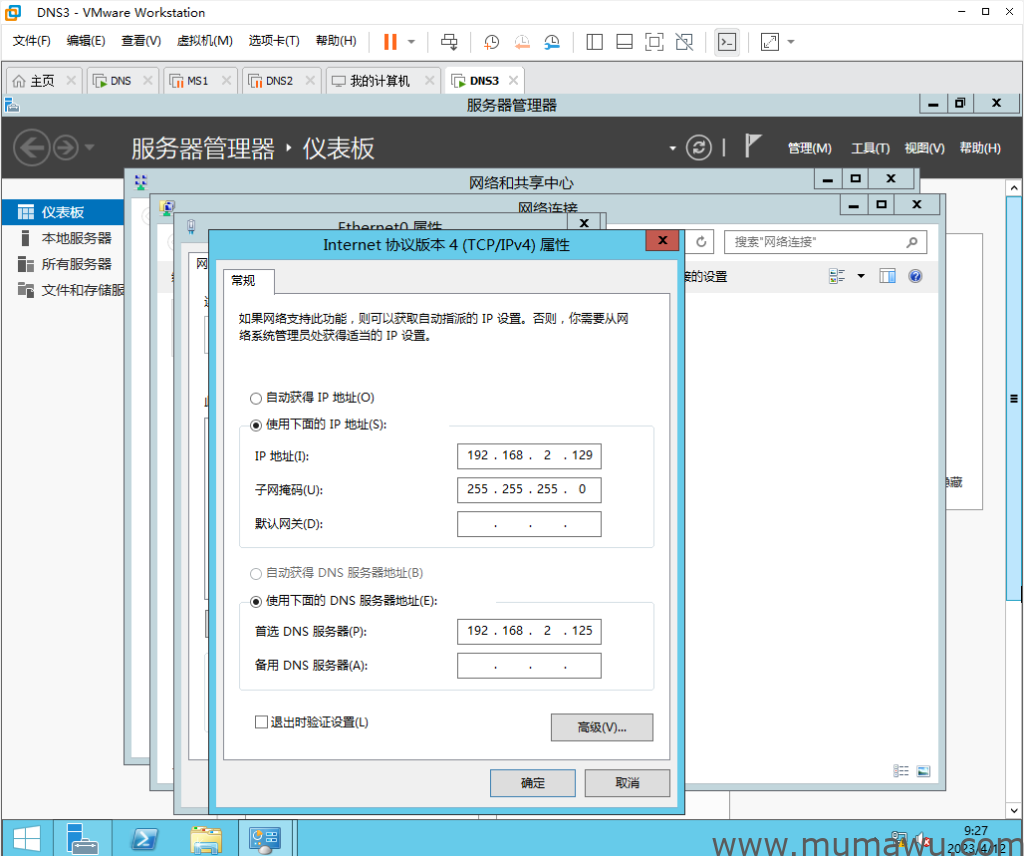Open PowerShell from the taskbar
This screenshot has width=1024, height=856.
click(x=144, y=840)
